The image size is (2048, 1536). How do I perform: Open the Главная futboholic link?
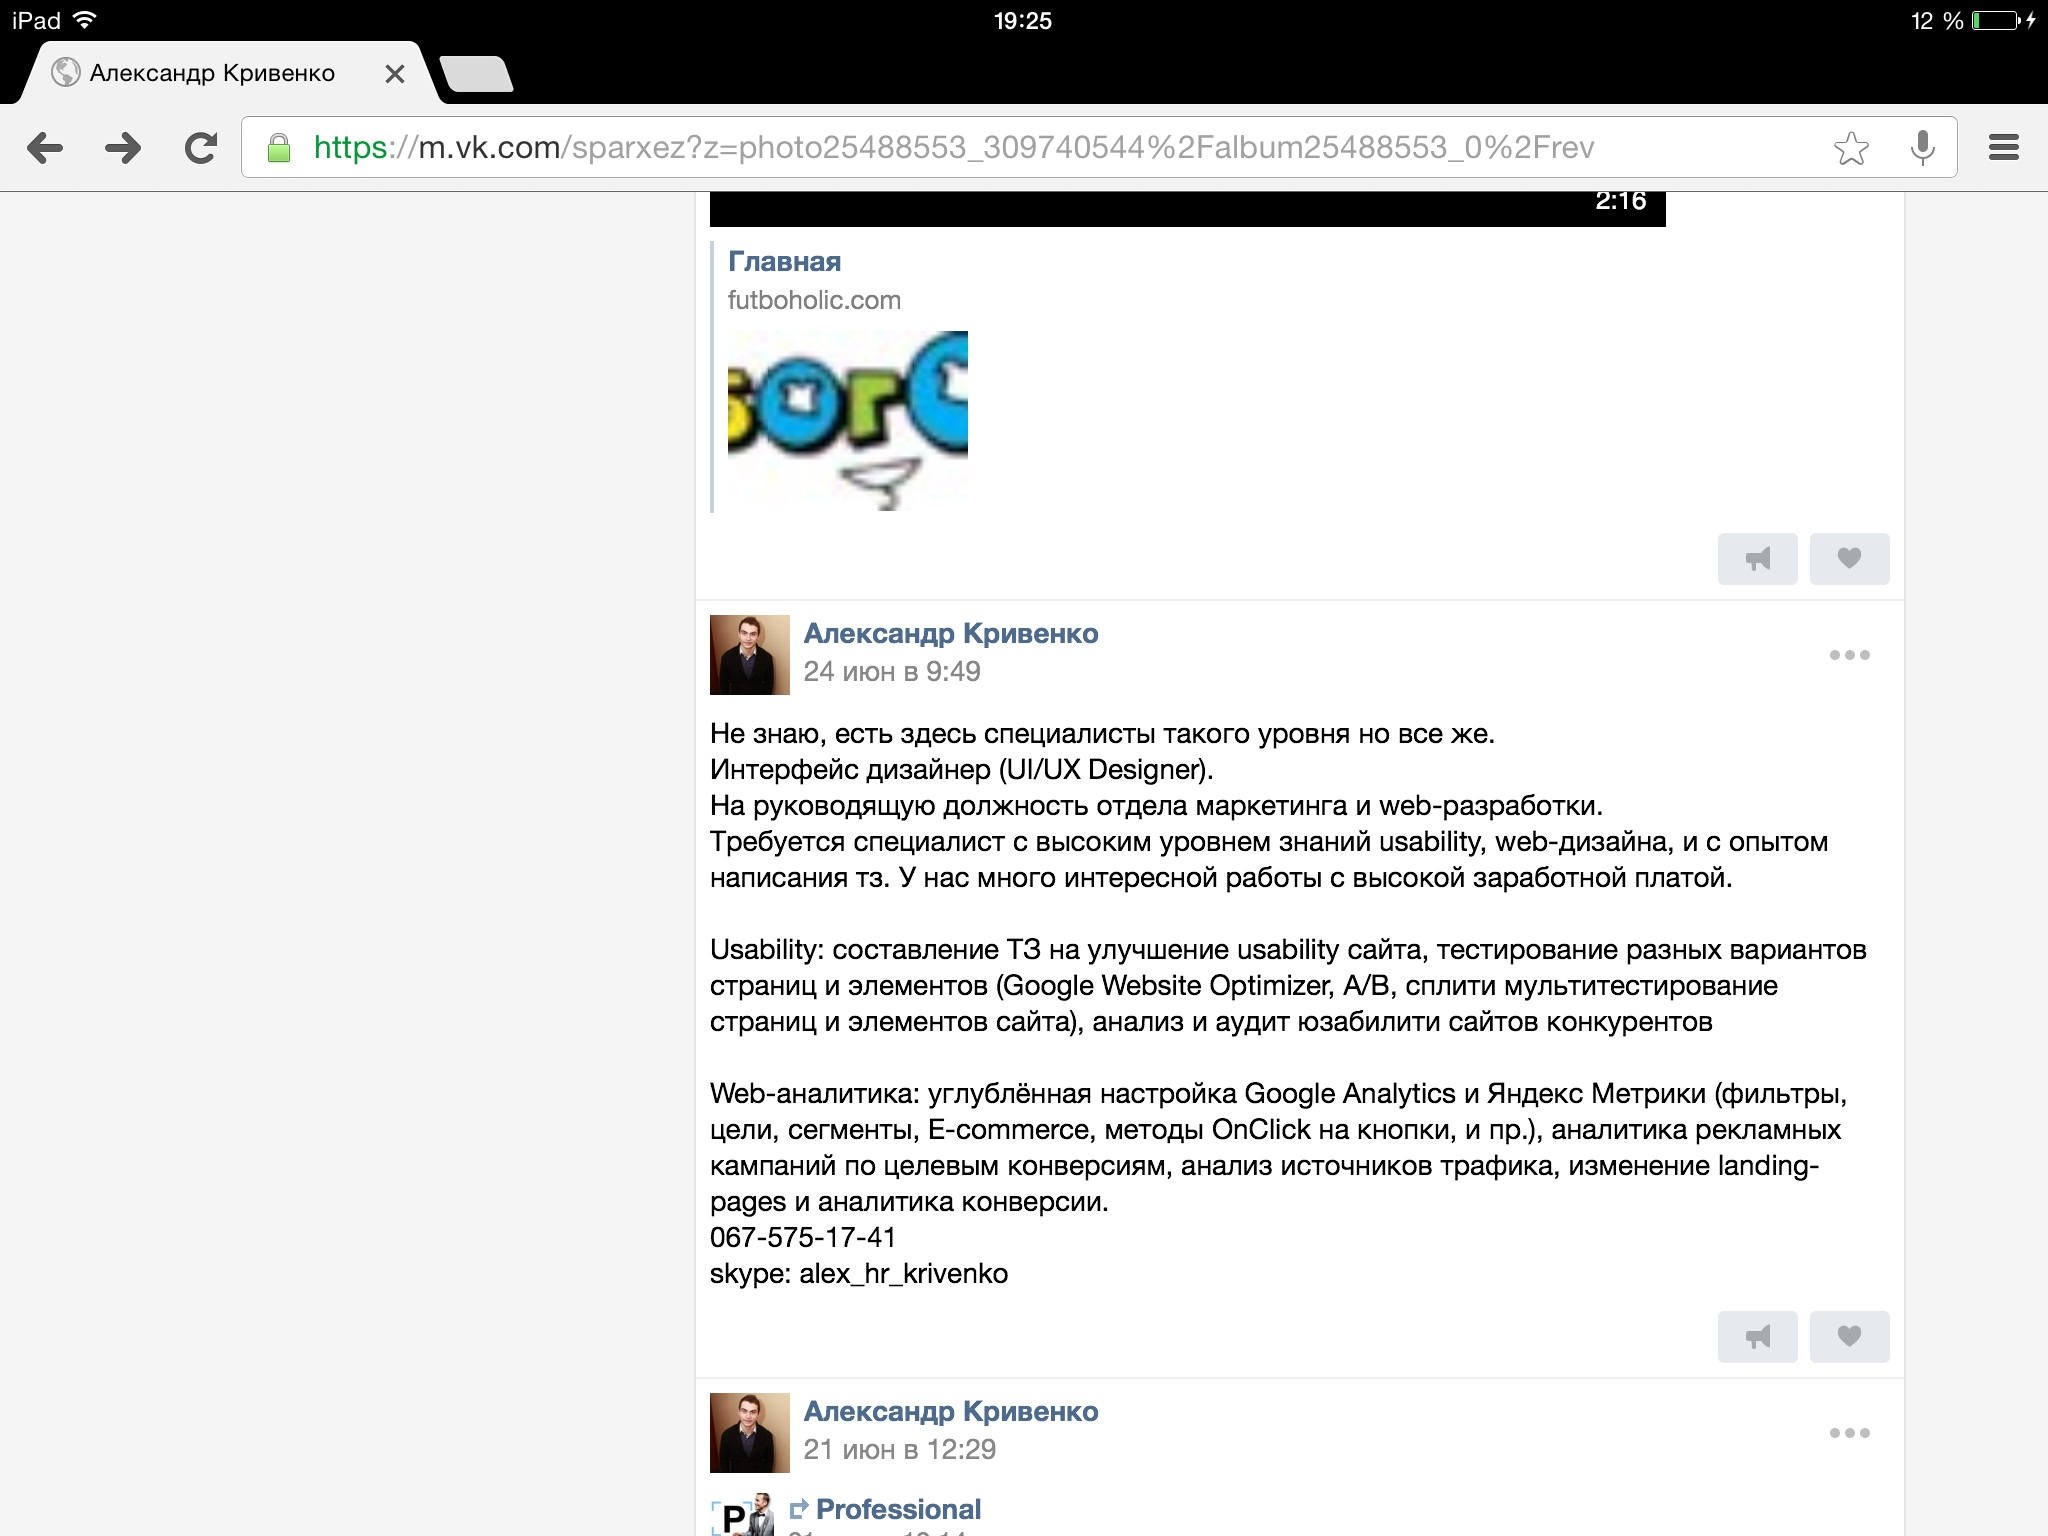[x=784, y=262]
